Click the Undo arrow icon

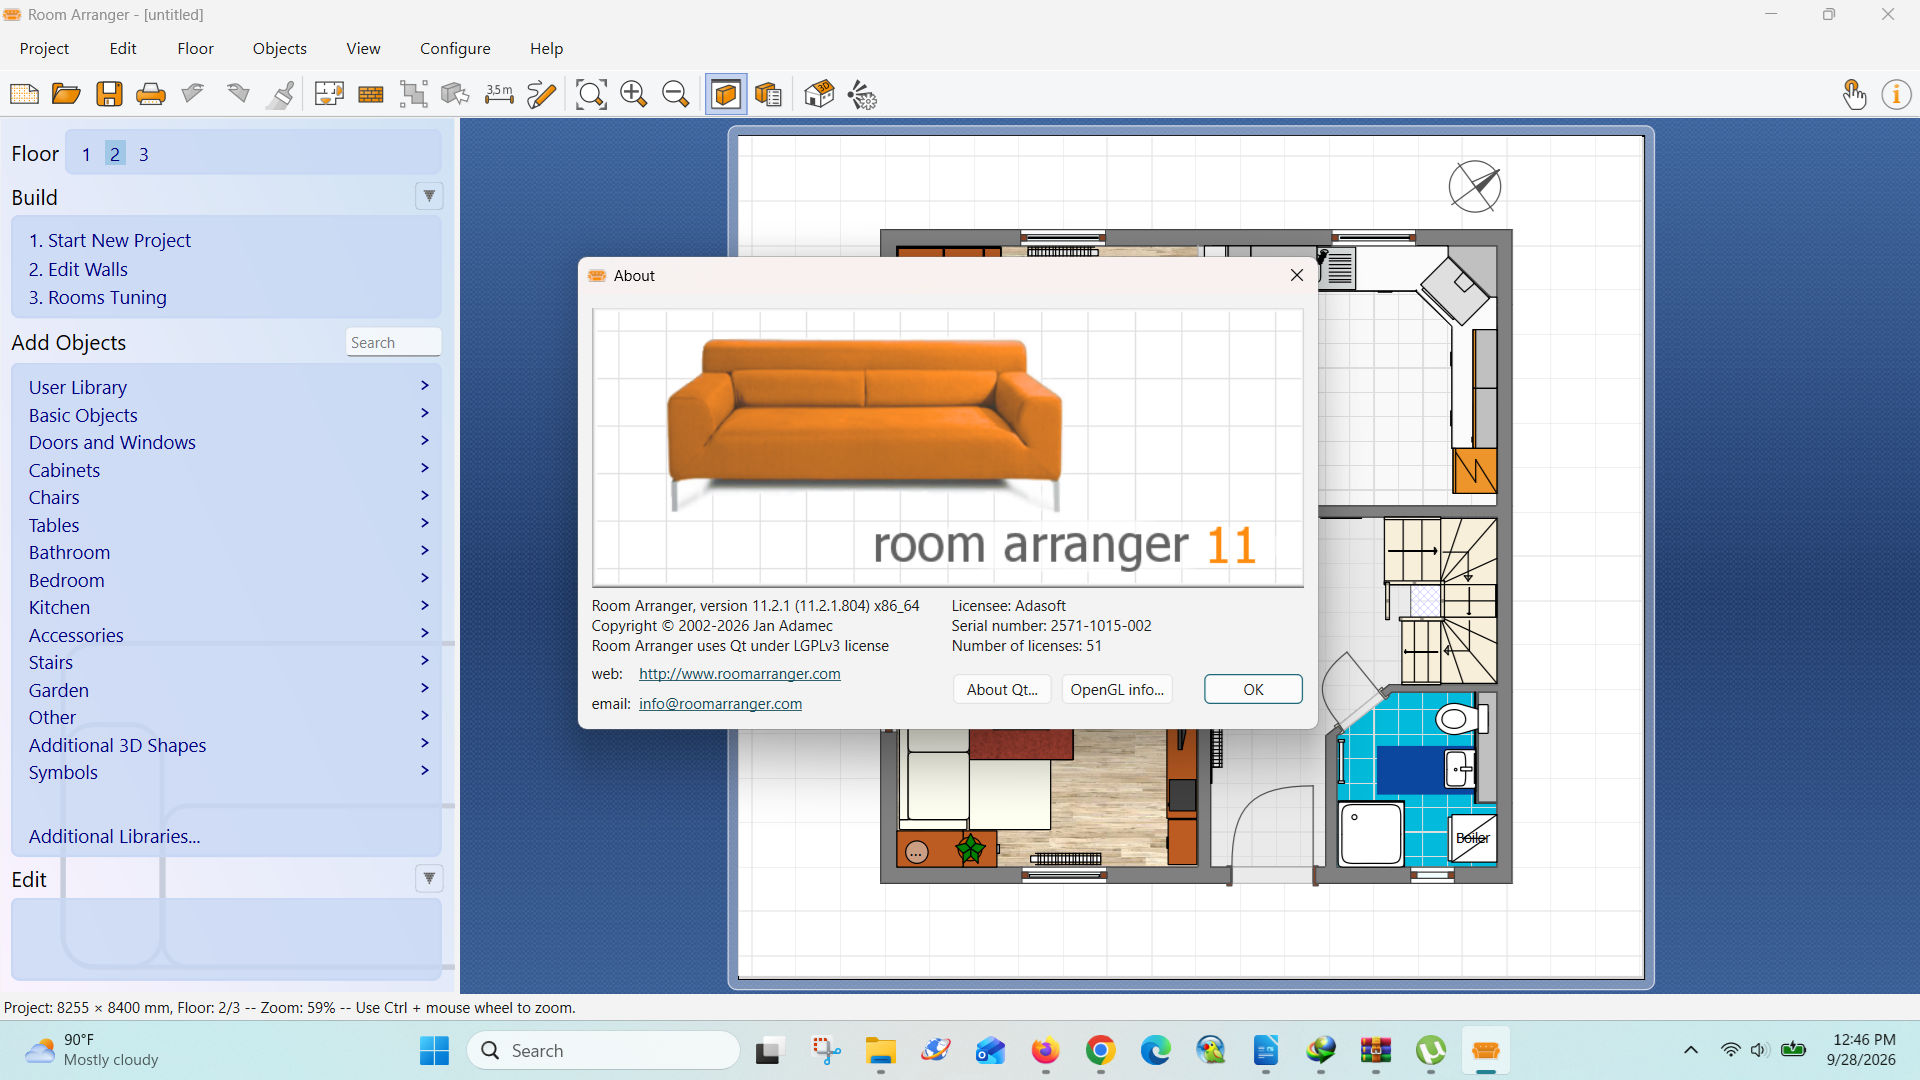point(193,95)
